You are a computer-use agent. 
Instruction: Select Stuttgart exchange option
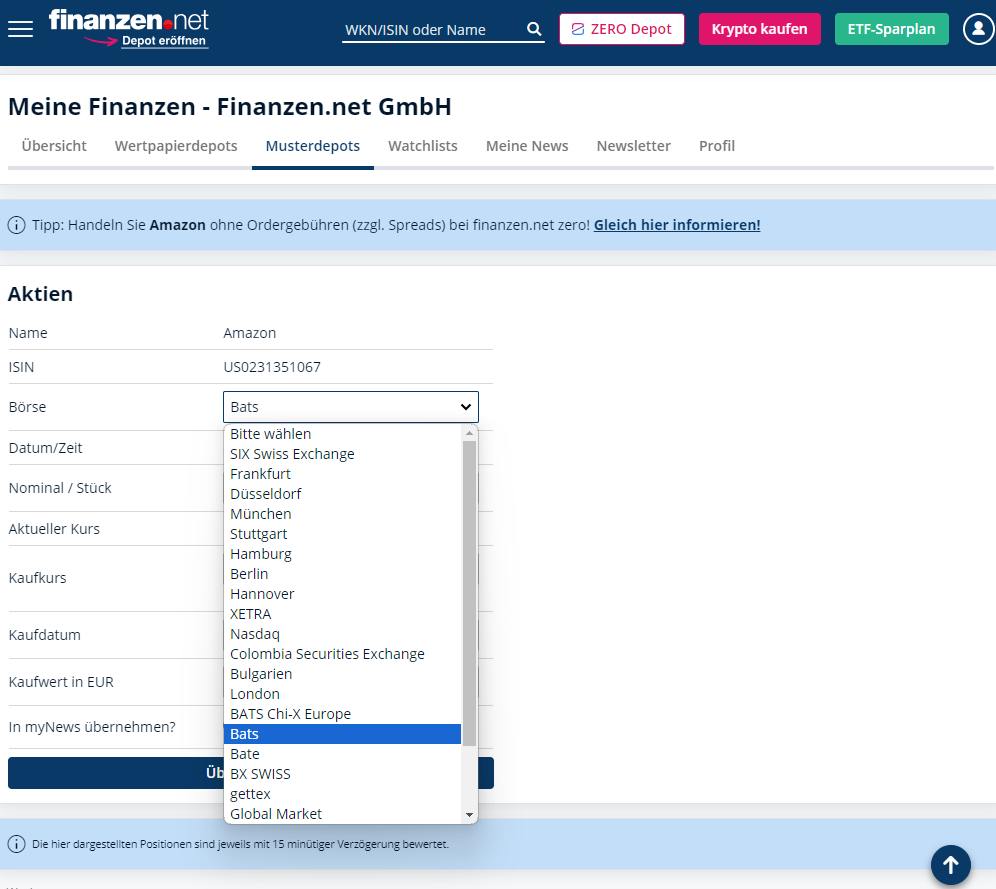coord(342,534)
